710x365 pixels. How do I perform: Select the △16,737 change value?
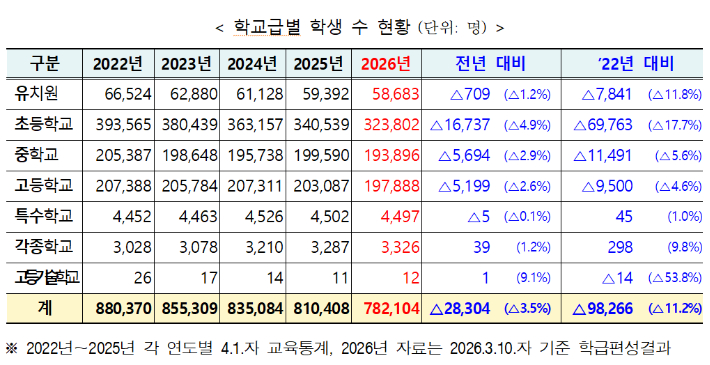(460, 125)
